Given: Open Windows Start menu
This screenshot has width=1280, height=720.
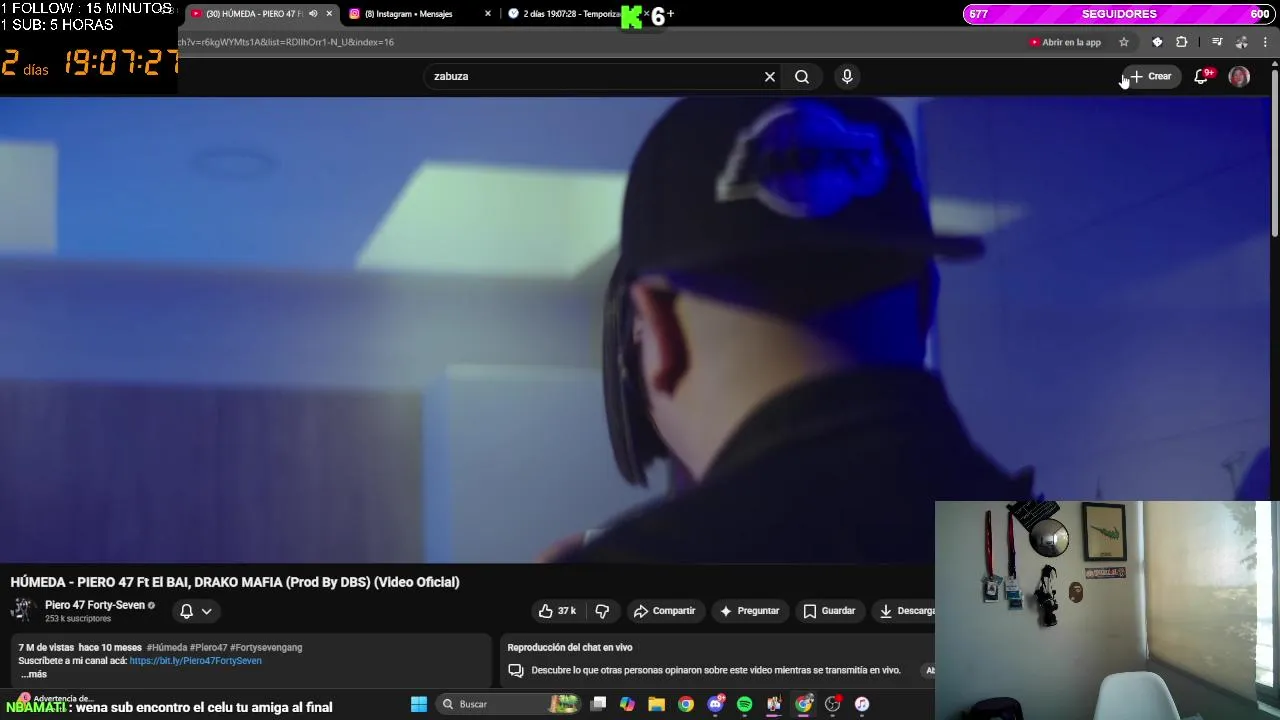Looking at the screenshot, I should pos(419,704).
